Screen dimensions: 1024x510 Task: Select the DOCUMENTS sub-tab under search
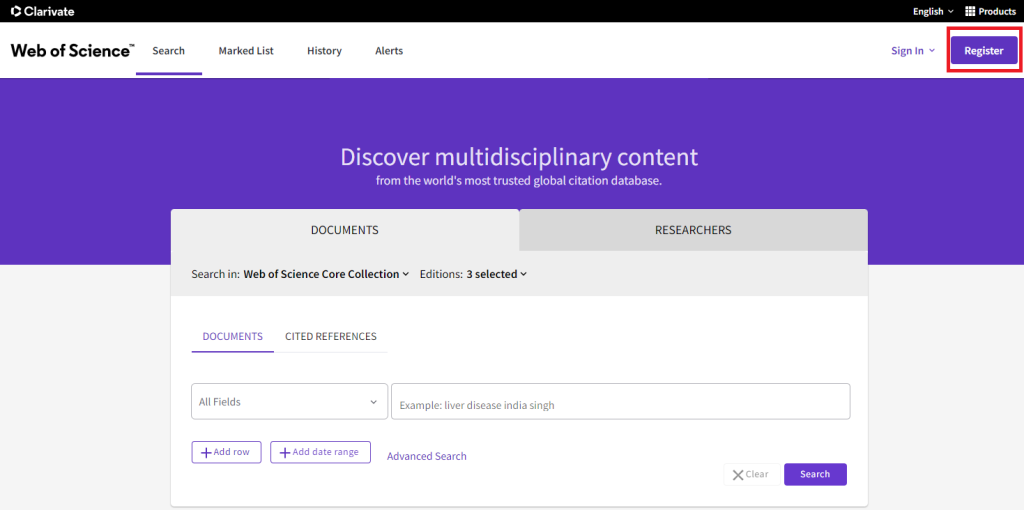232,336
